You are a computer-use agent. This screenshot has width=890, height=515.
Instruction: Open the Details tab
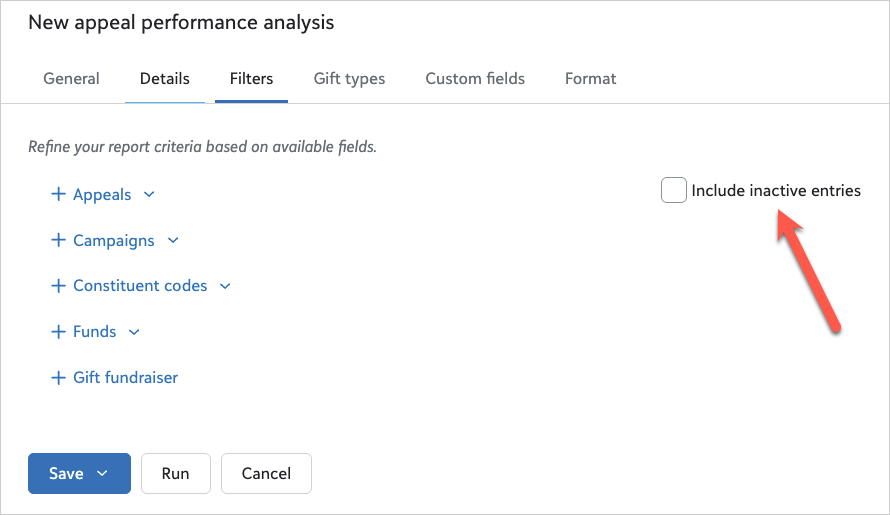click(x=165, y=78)
